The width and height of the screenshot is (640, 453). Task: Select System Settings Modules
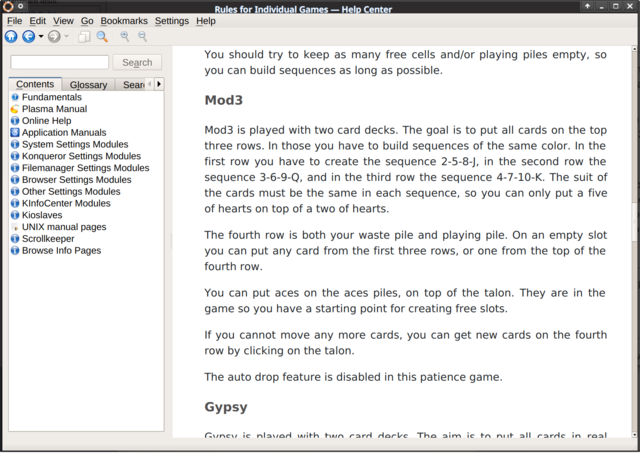point(75,144)
